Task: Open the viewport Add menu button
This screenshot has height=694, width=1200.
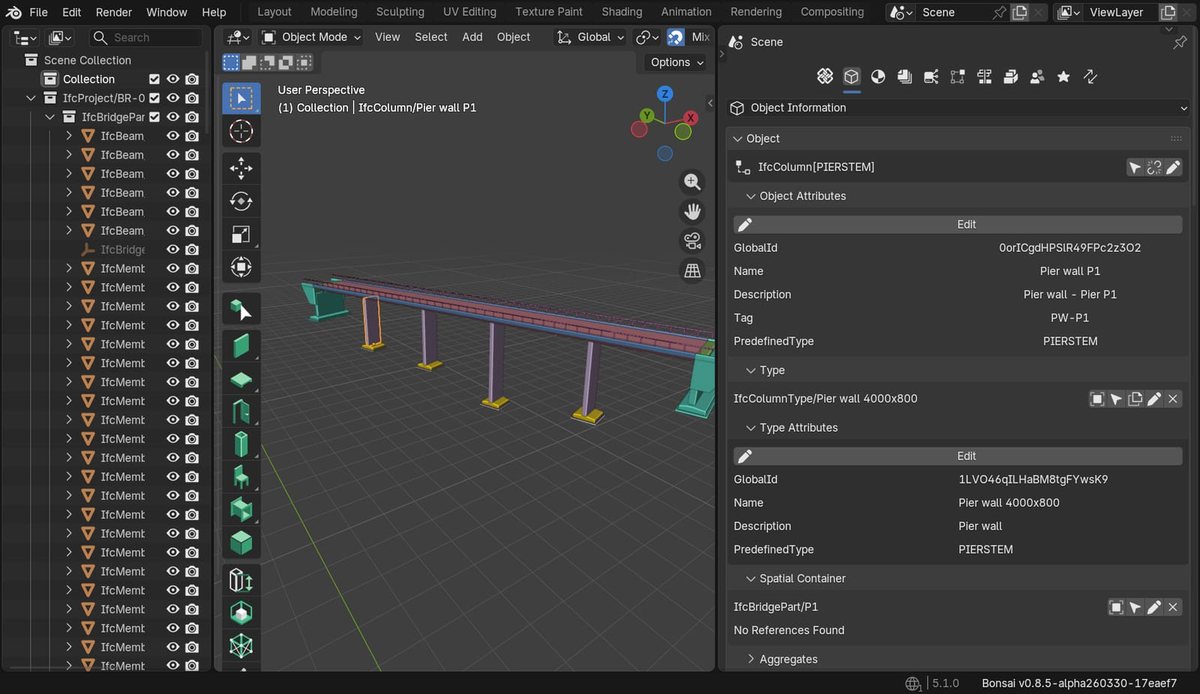Action: 472,37
